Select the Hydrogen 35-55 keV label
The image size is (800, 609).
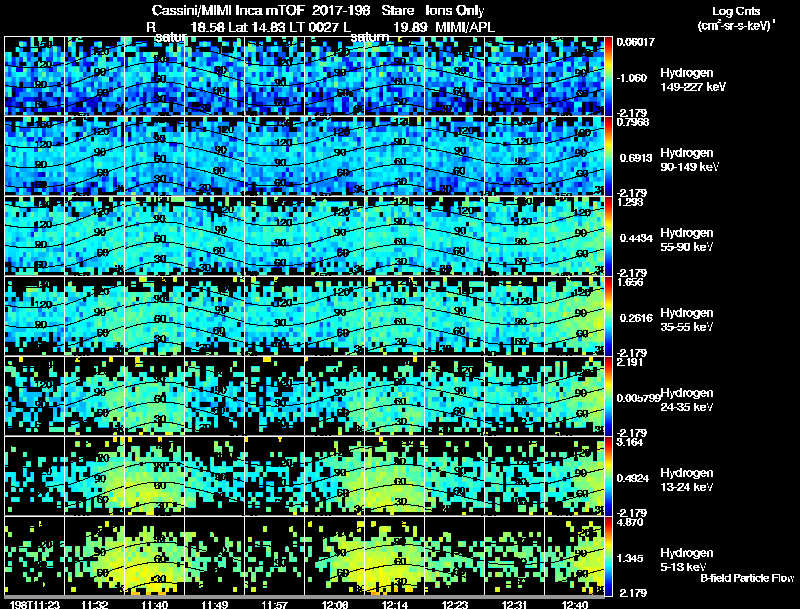pos(687,320)
